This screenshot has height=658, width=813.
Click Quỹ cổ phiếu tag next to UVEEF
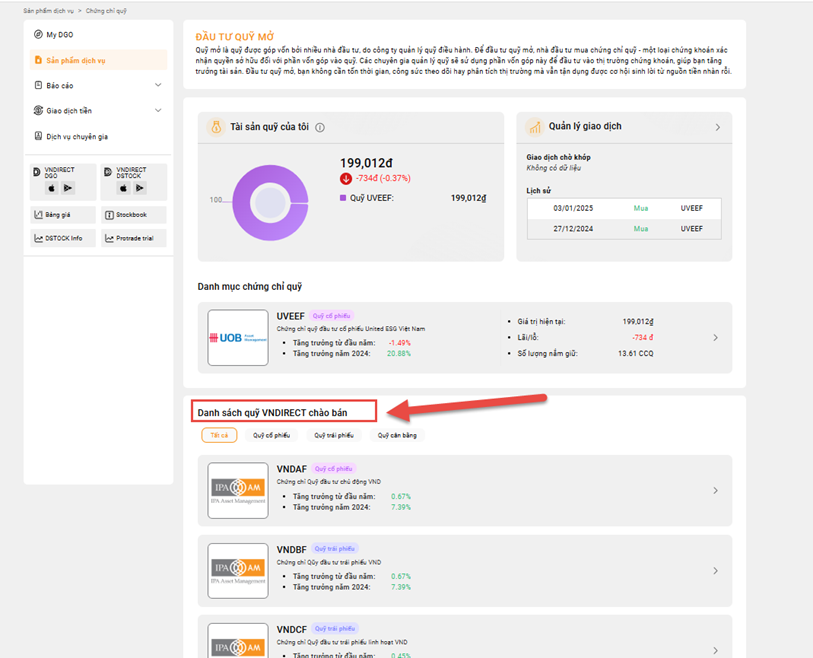[x=331, y=316]
